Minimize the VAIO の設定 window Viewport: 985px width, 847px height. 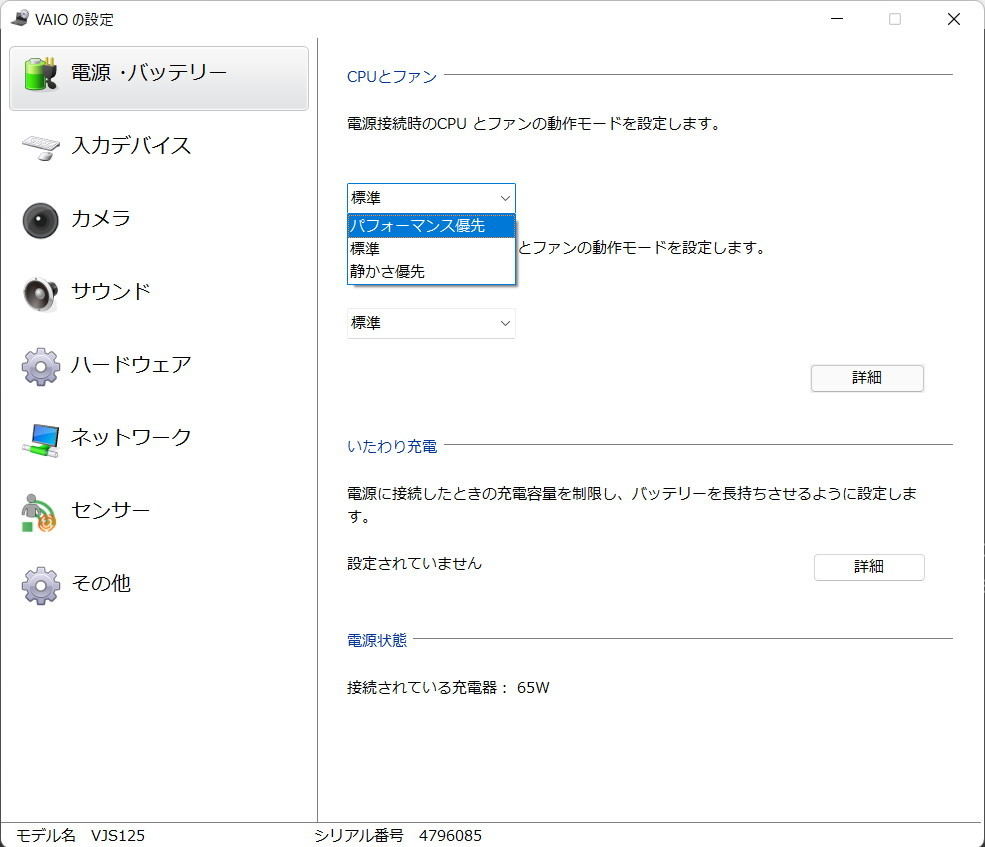[x=837, y=19]
